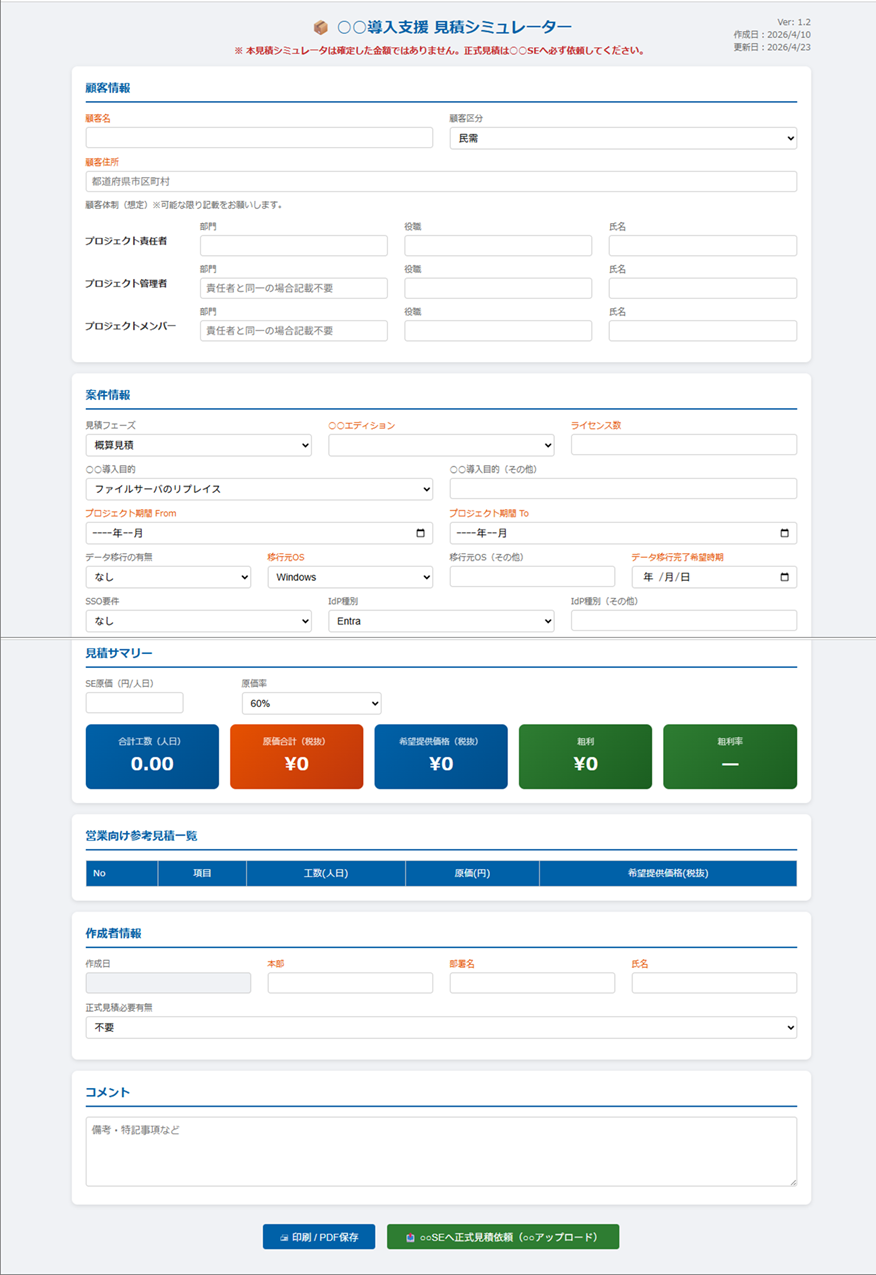Select the 原価率 60% dropdown
876x1275 pixels.
(x=311, y=703)
